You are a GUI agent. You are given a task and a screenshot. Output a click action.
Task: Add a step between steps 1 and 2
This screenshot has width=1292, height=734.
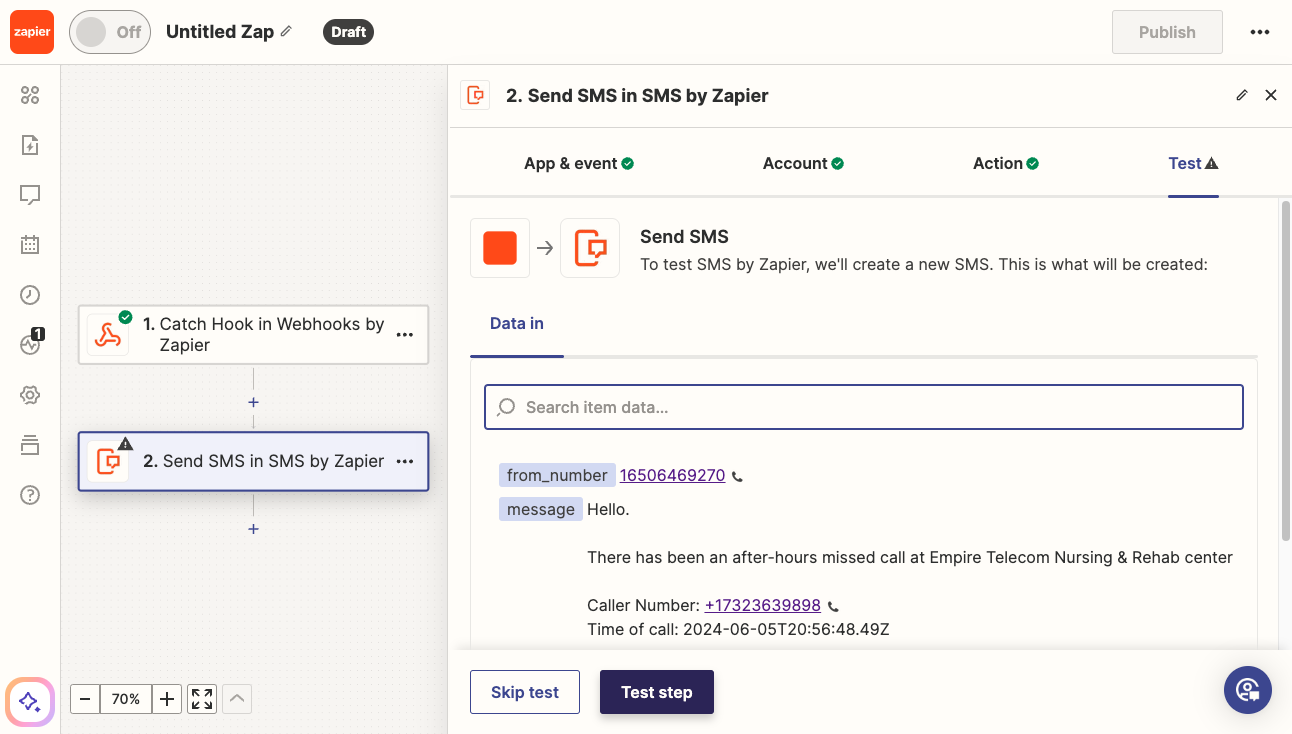click(x=254, y=402)
